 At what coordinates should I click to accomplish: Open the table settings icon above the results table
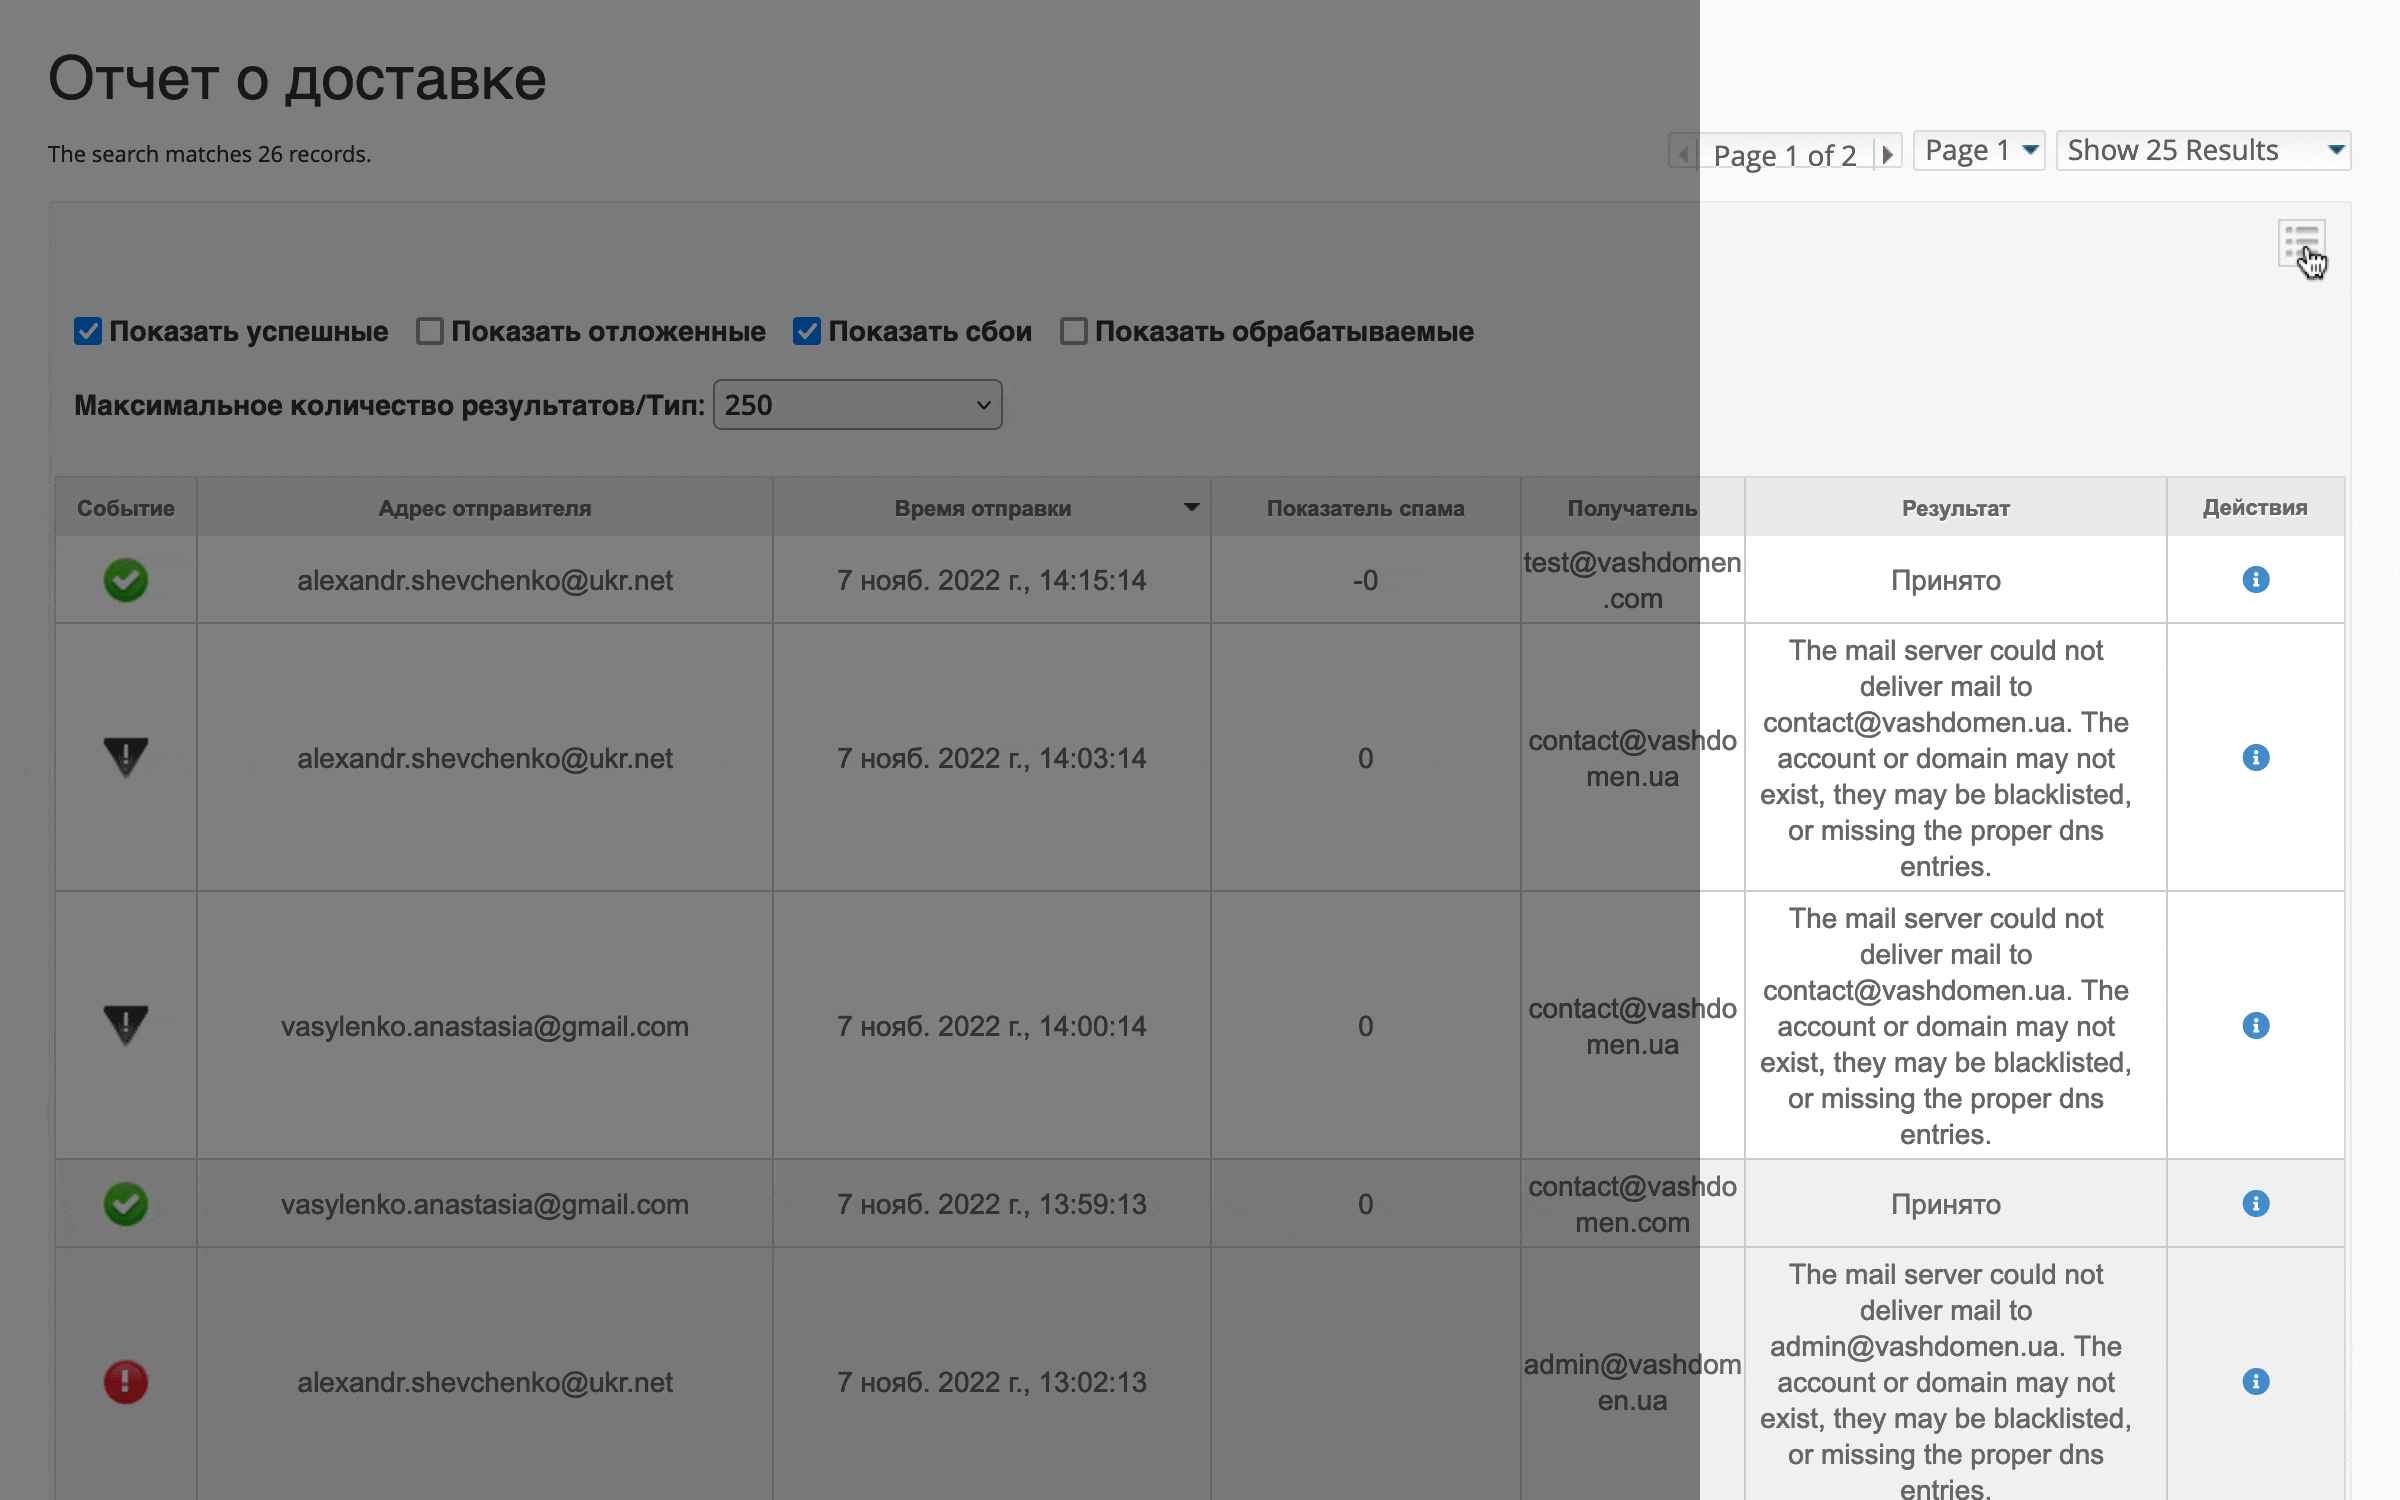[x=2302, y=243]
